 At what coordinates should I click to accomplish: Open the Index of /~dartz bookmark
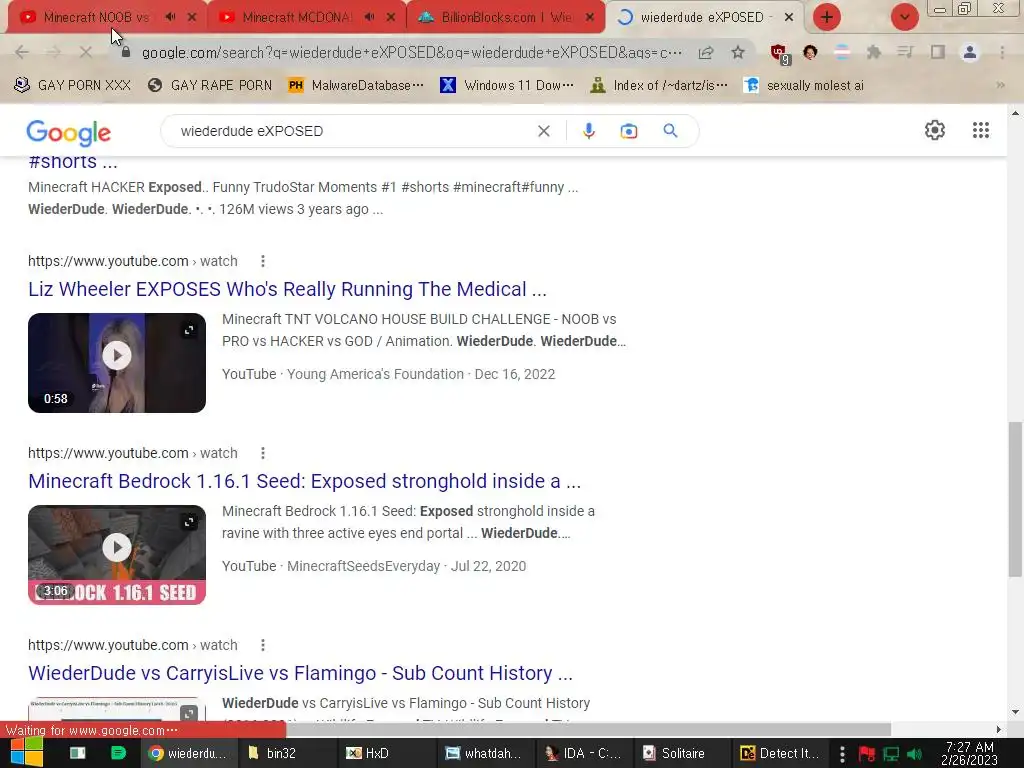659,86
